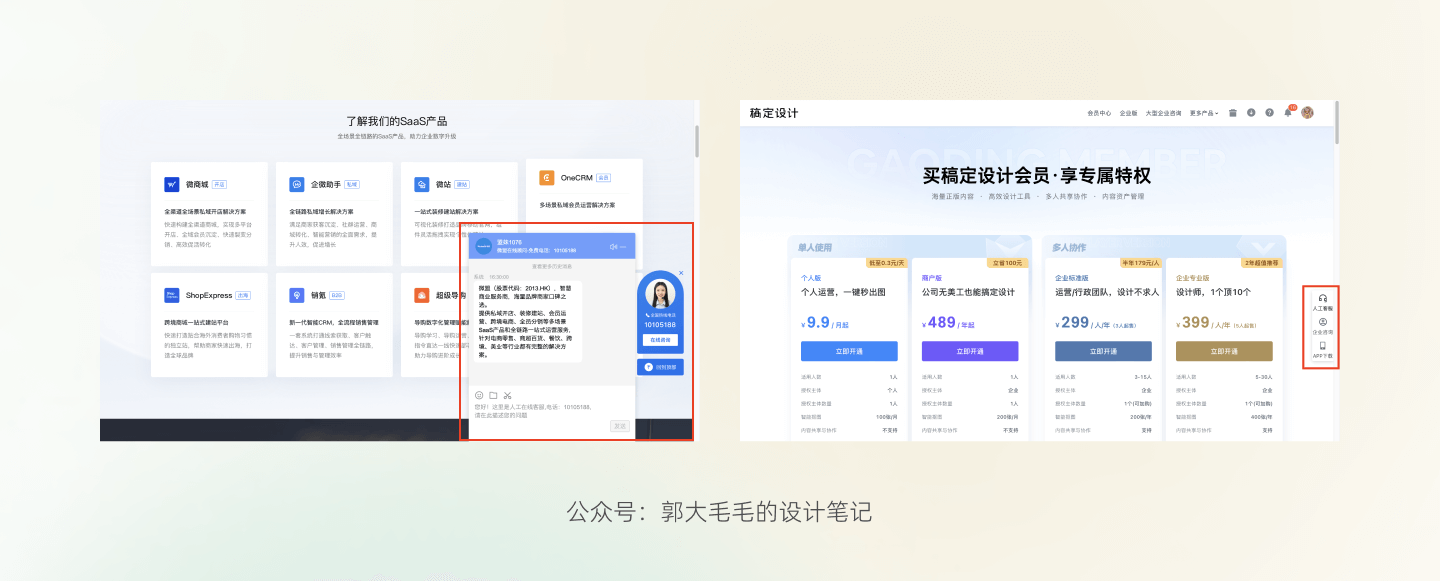Click the 立省100元 badge on 商户版
The width and height of the screenshot is (1440, 581).
coord(1007,263)
